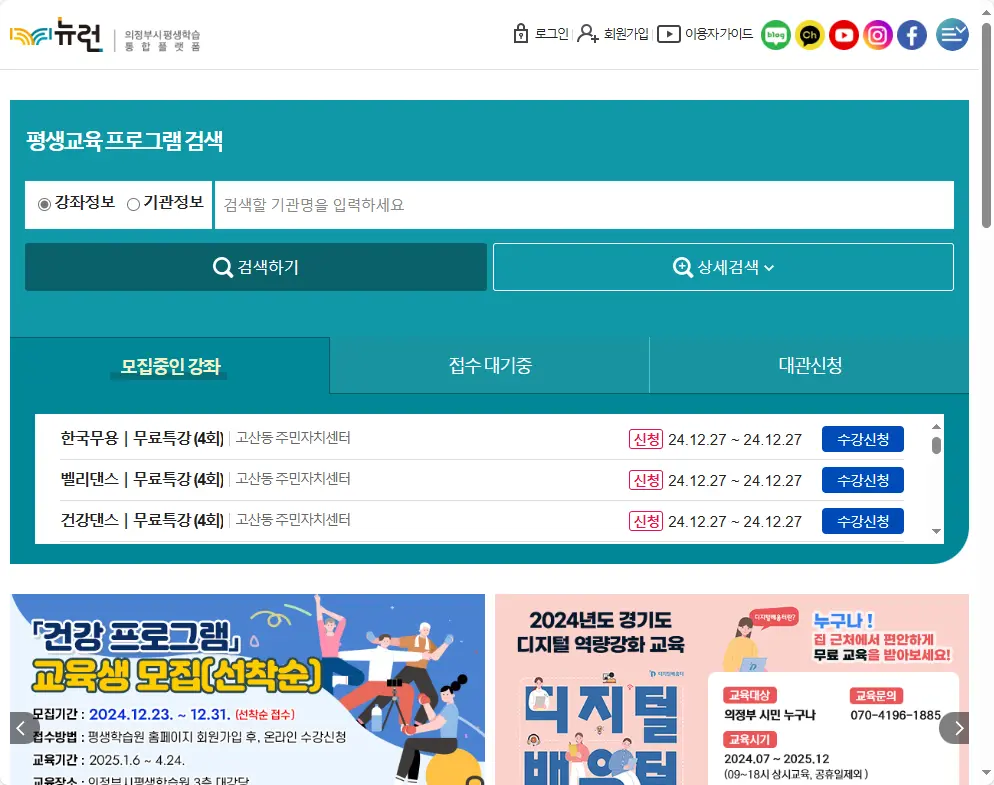Select the 강좌정보 radio button
This screenshot has height=785, width=994.
pyautogui.click(x=42, y=204)
